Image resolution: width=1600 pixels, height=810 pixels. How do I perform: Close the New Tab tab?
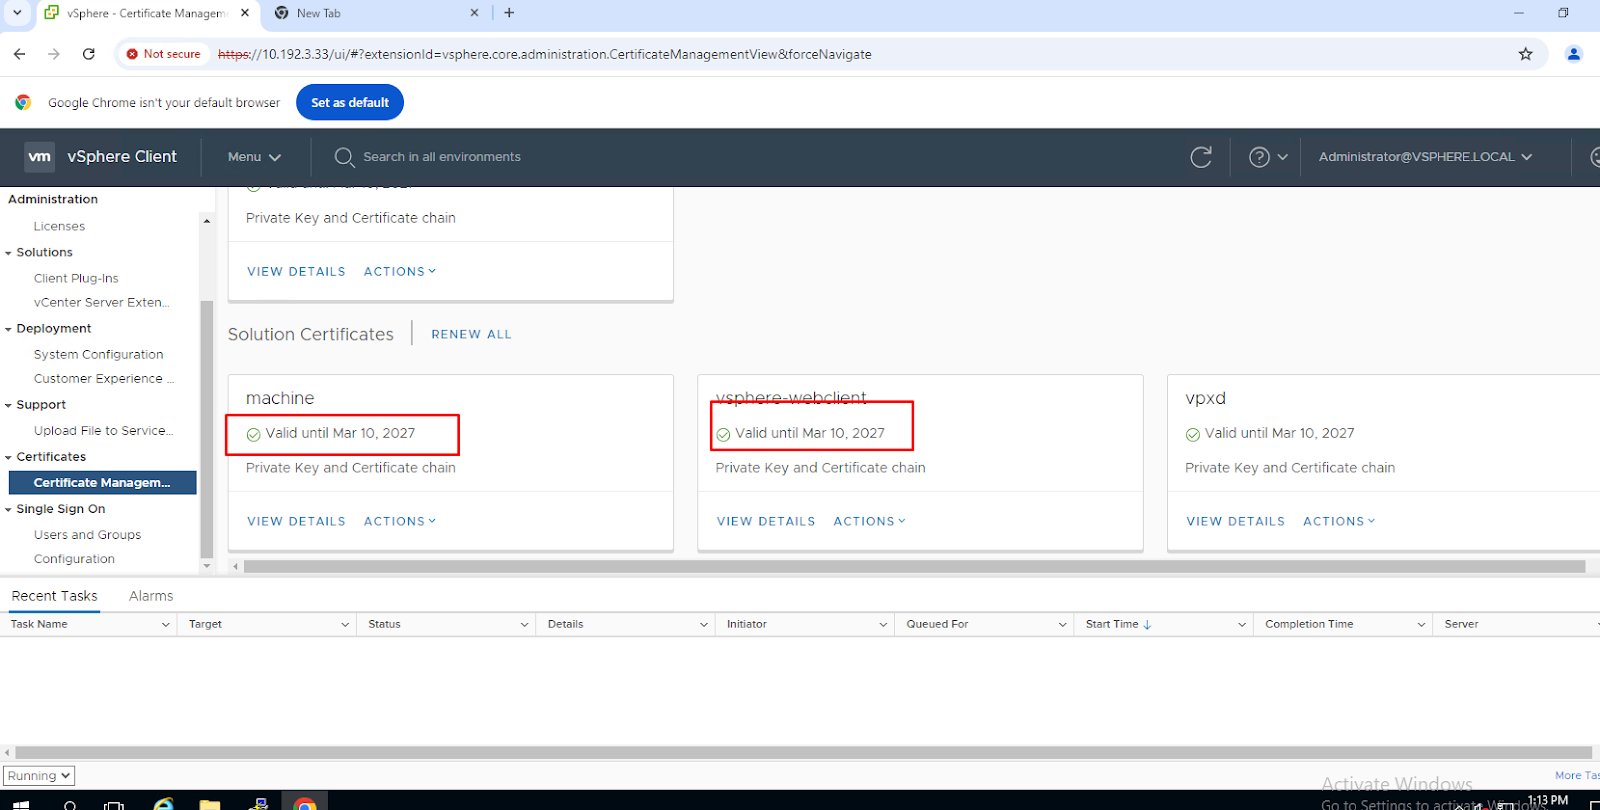tap(474, 13)
